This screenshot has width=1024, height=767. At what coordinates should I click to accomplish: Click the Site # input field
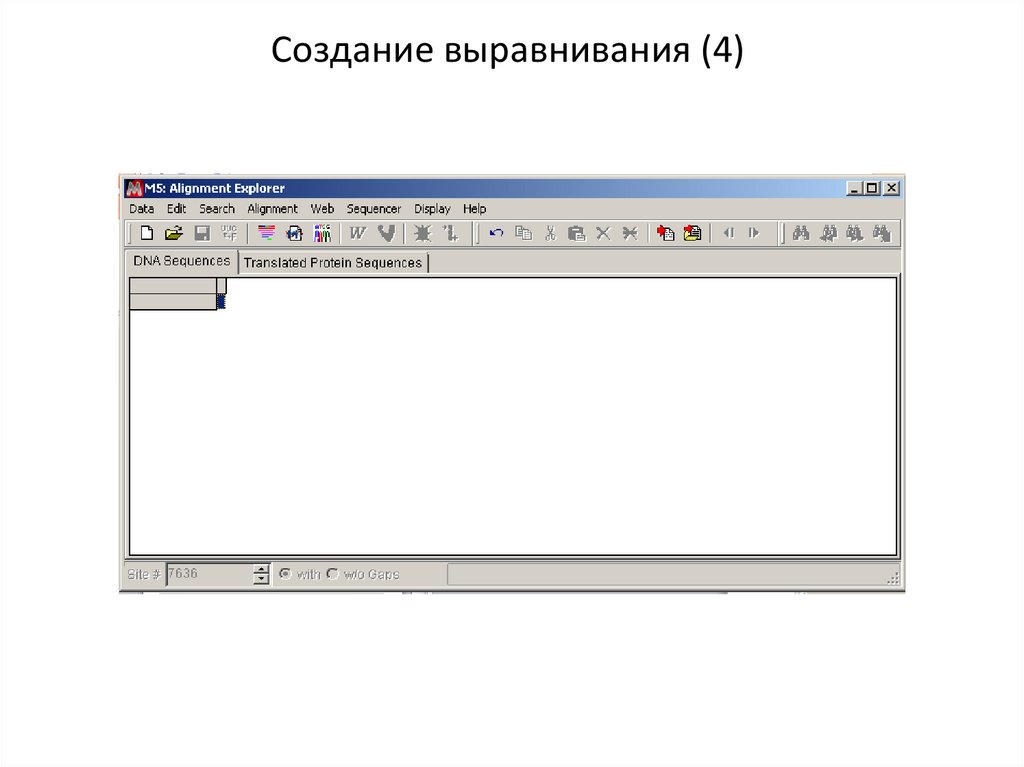(209, 574)
